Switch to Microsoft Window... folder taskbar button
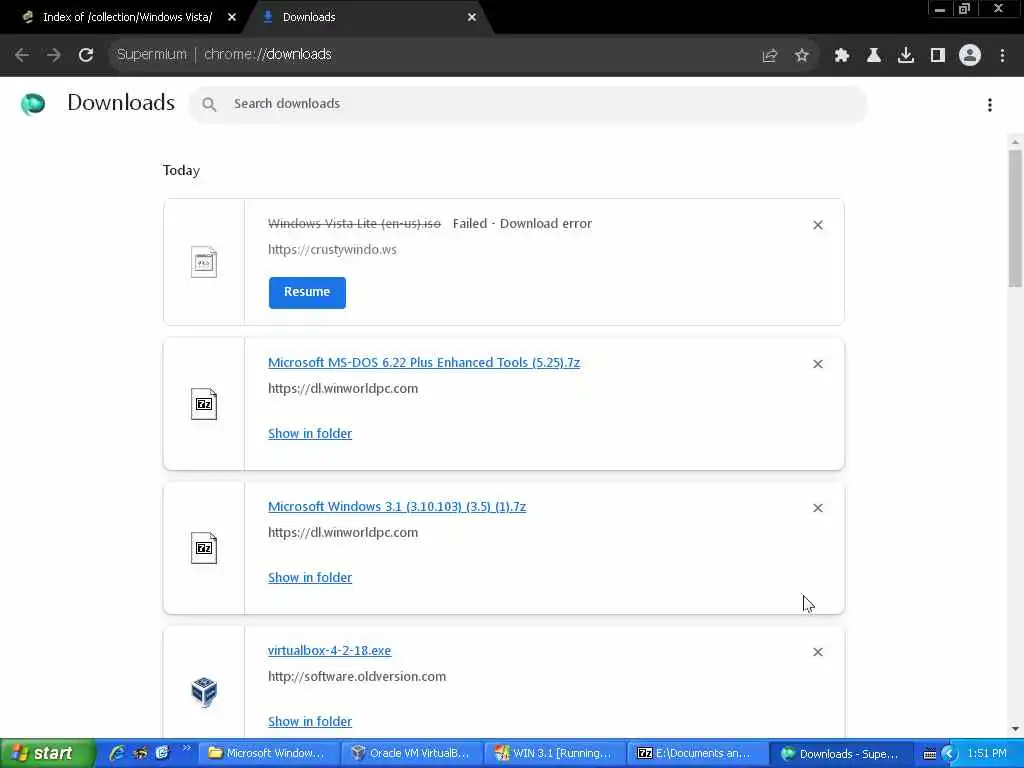 tap(268, 754)
